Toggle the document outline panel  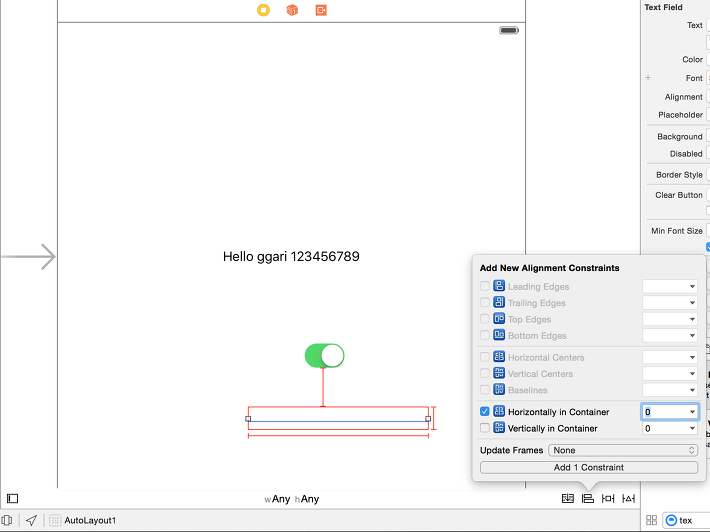13,498
